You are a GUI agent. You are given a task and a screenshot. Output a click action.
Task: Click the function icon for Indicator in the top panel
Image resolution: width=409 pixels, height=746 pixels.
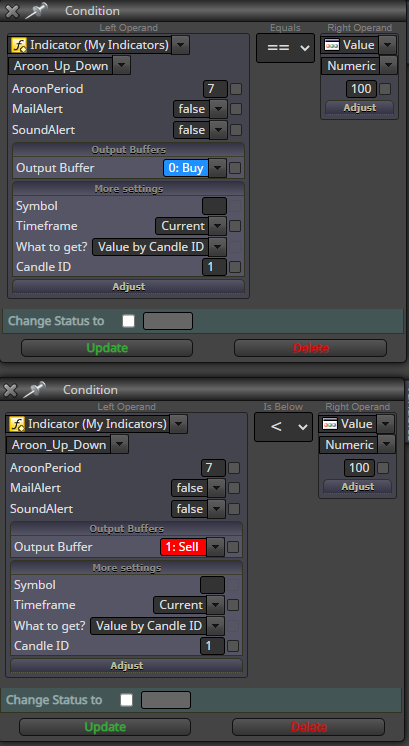tap(18, 45)
